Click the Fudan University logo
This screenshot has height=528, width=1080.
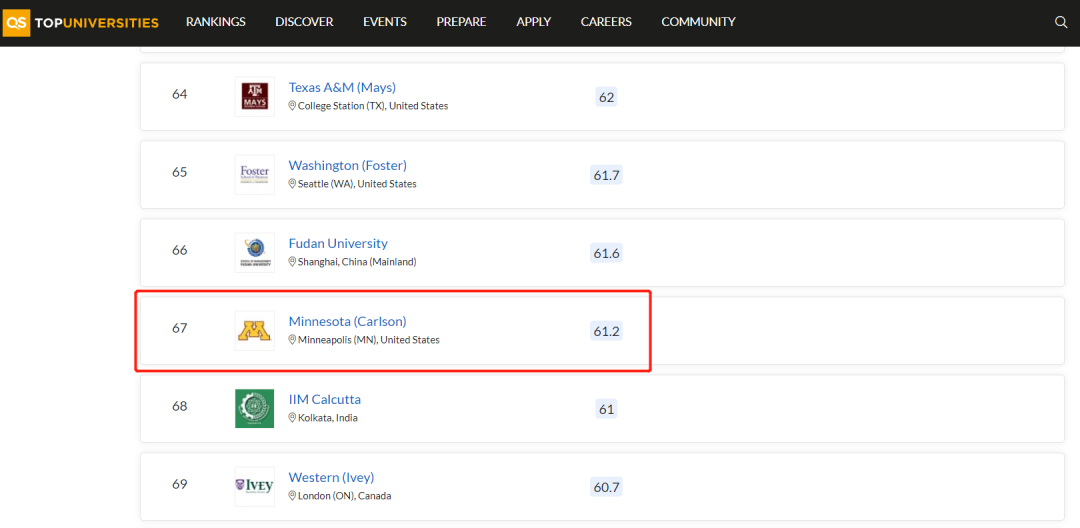click(254, 252)
